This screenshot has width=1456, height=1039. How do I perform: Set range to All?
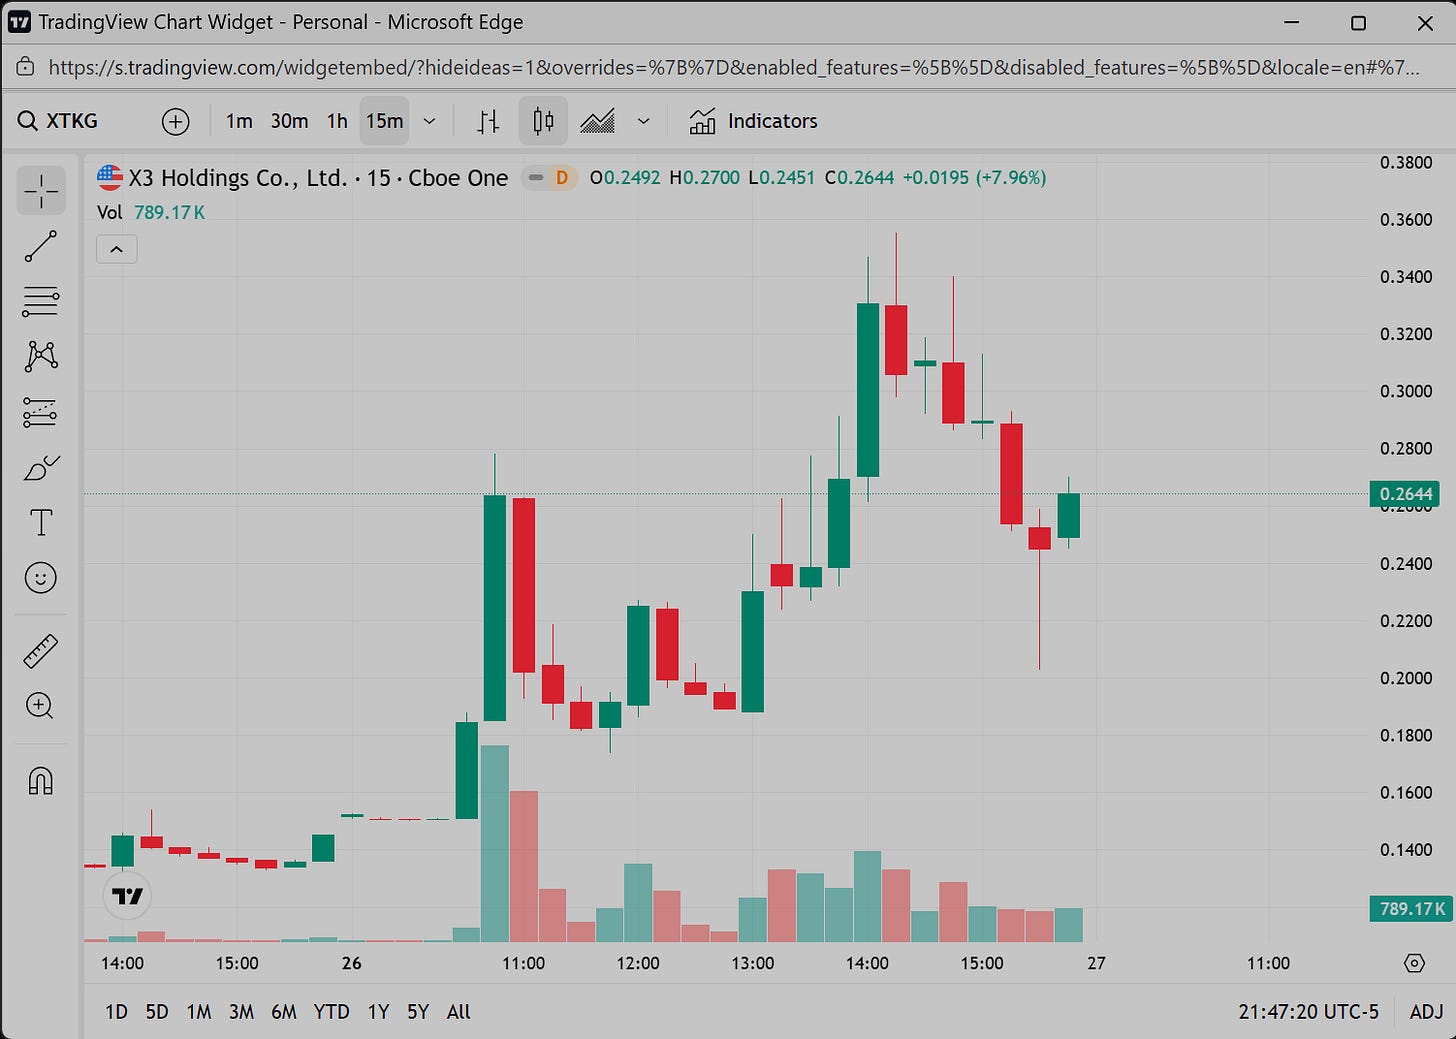click(459, 1012)
